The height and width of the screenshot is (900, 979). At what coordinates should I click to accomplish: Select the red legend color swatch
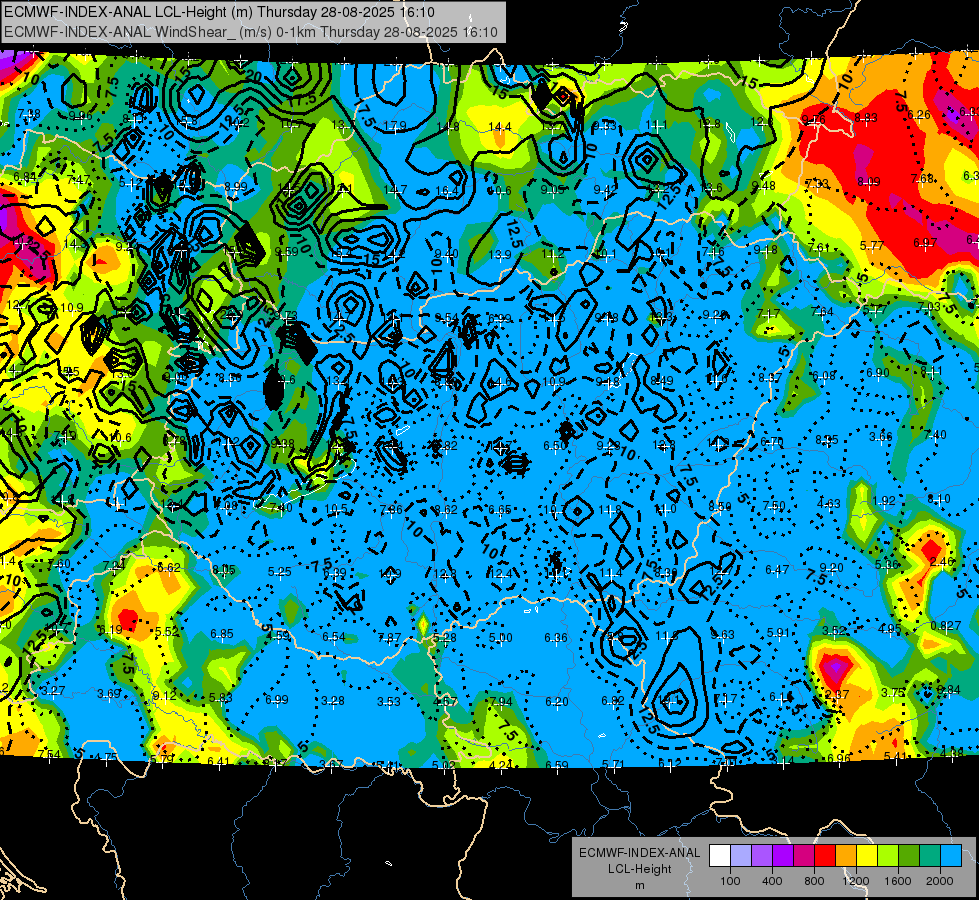pos(825,856)
